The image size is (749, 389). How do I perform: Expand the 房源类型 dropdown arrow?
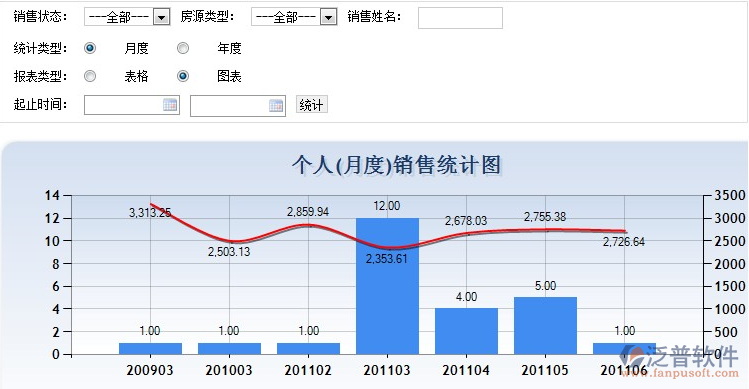click(x=328, y=17)
